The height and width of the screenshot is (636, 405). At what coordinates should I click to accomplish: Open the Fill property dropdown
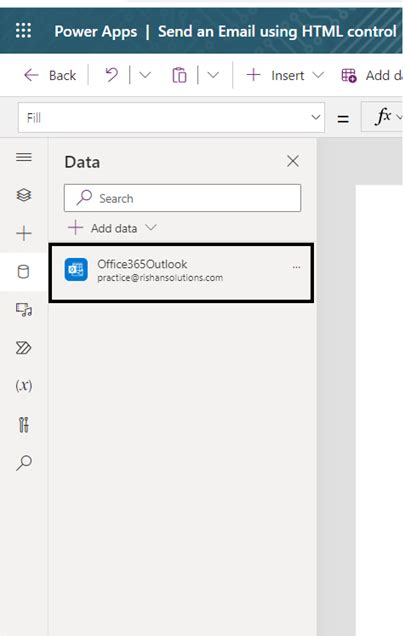171,118
